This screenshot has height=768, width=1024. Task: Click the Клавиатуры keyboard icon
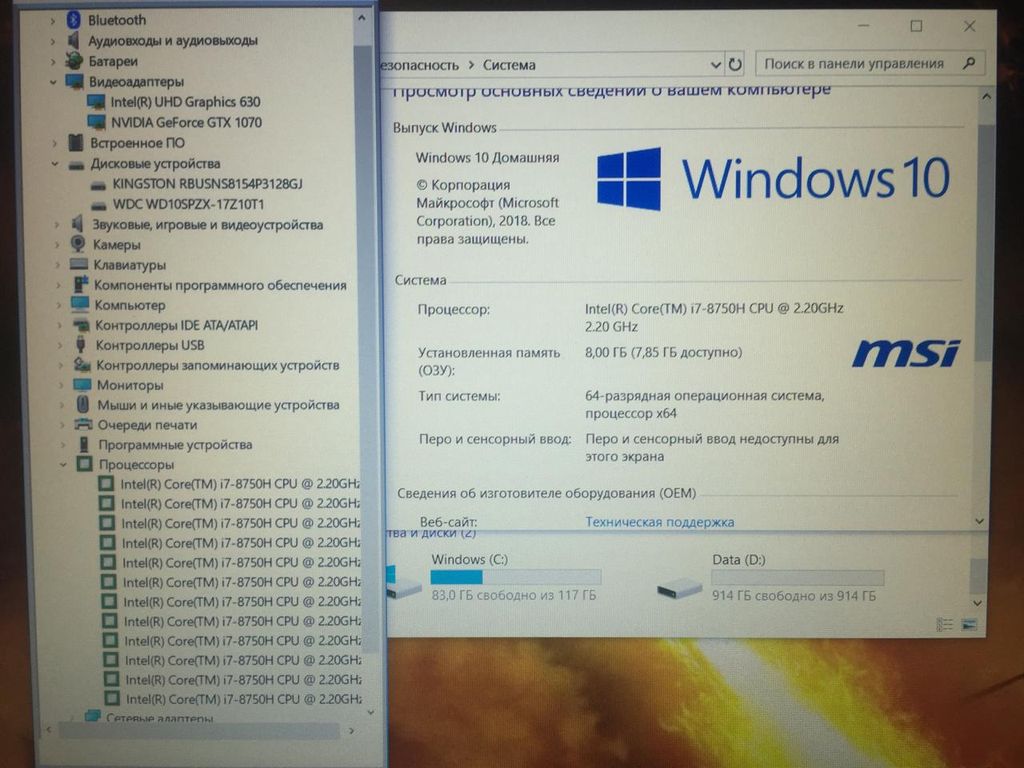point(79,265)
